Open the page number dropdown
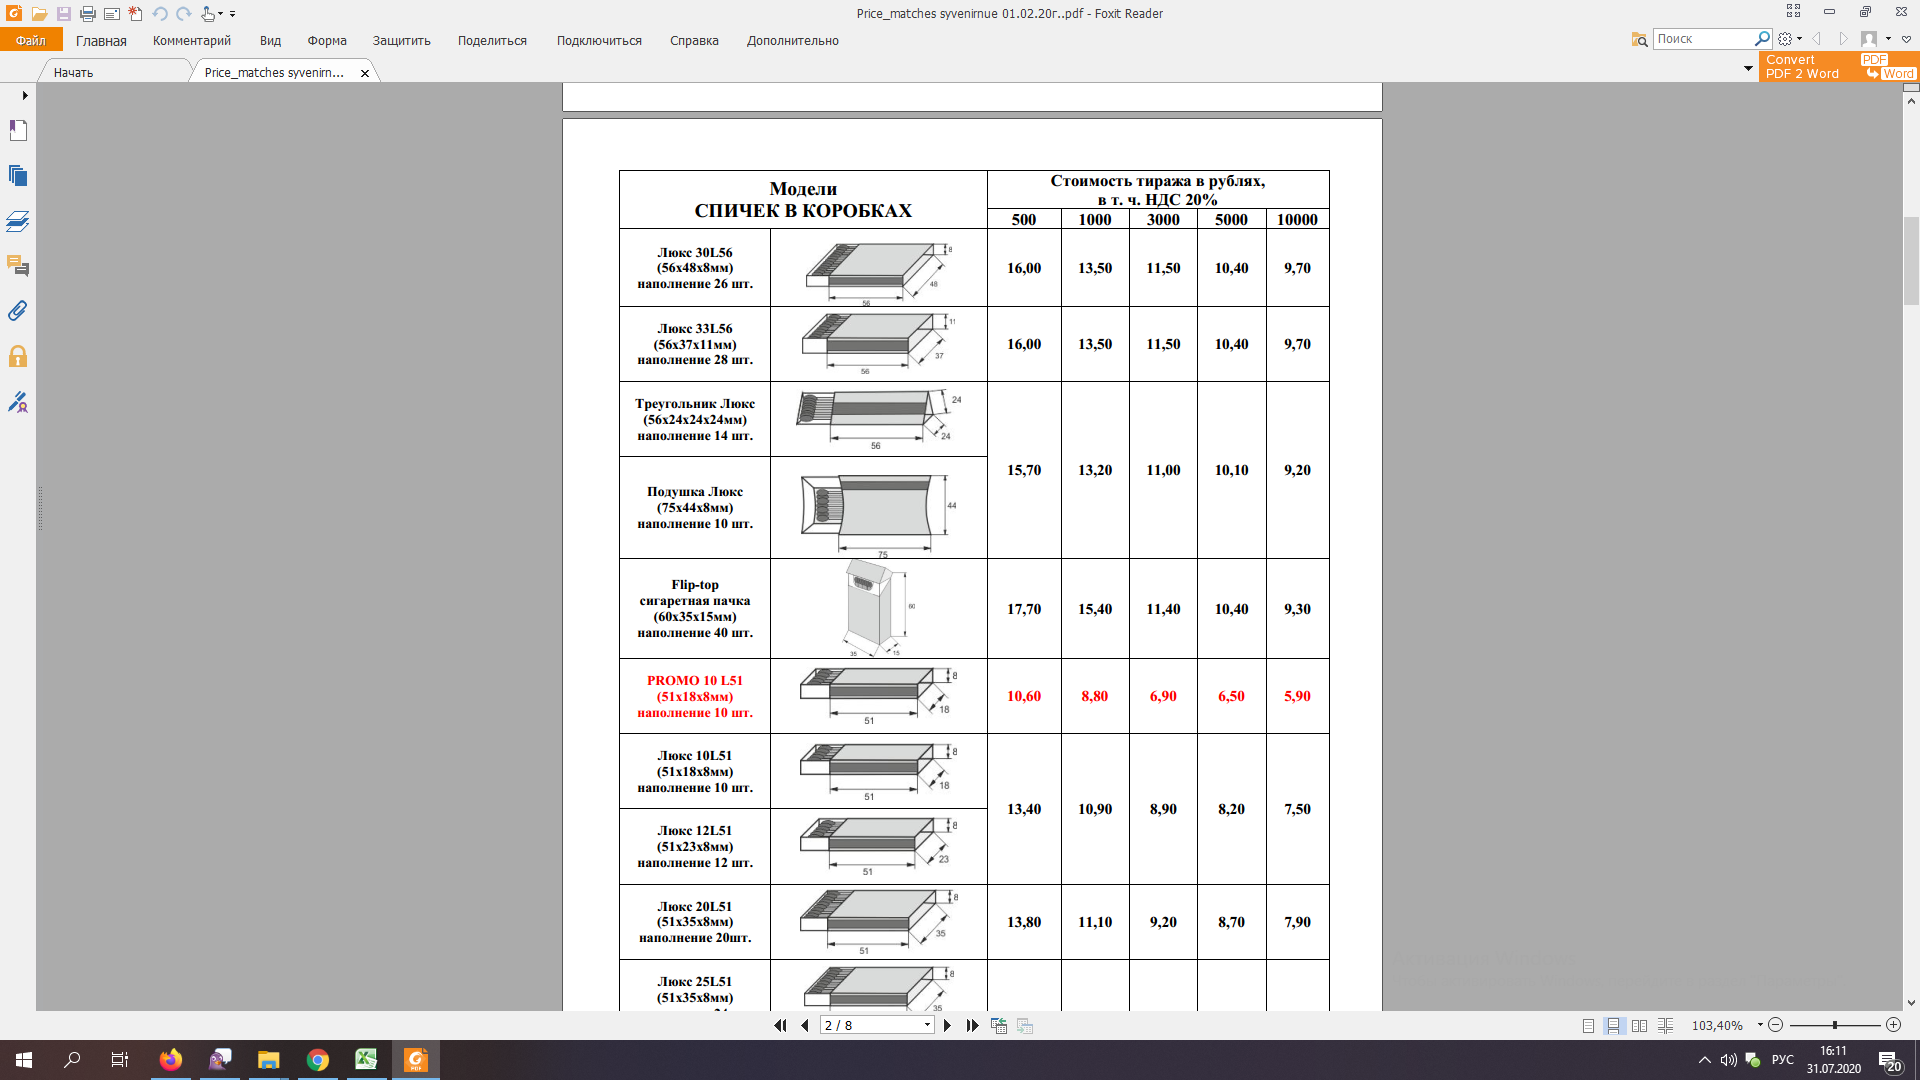The height and width of the screenshot is (1080, 1920). coord(927,1025)
